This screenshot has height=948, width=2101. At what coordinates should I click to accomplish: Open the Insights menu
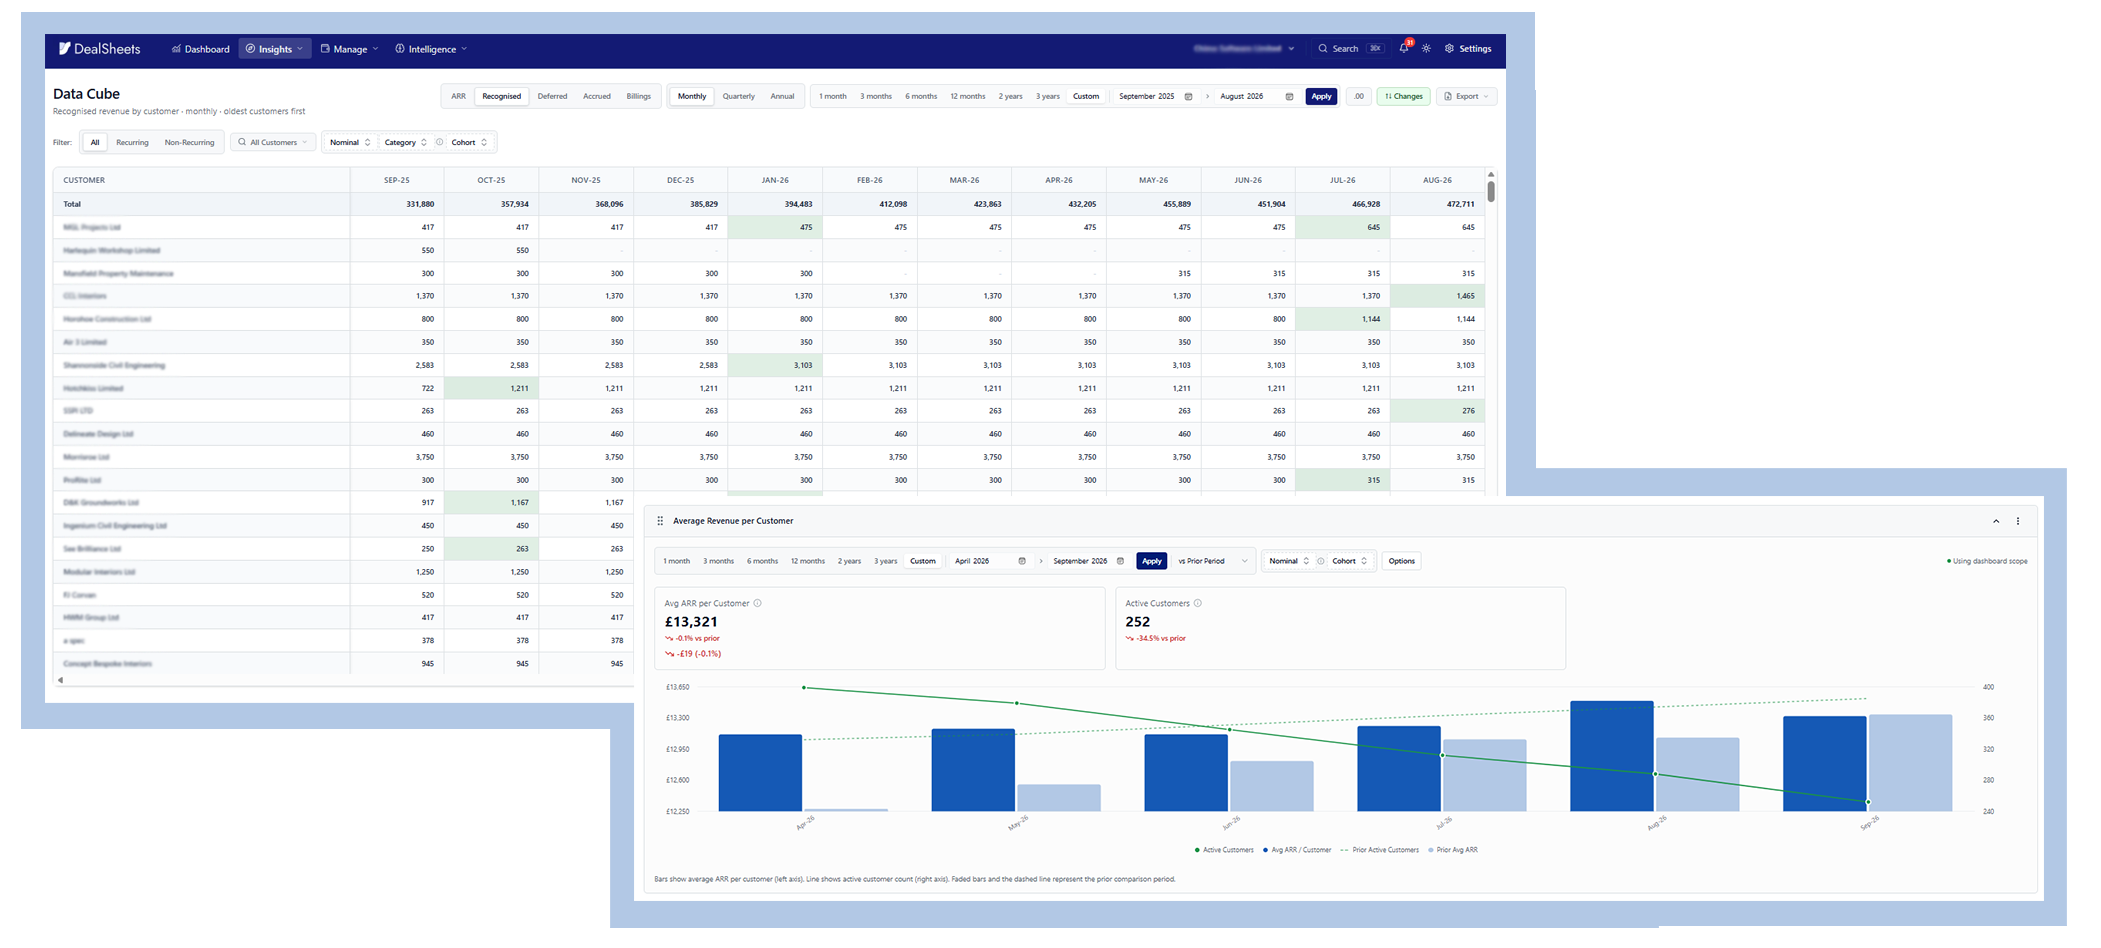(275, 49)
